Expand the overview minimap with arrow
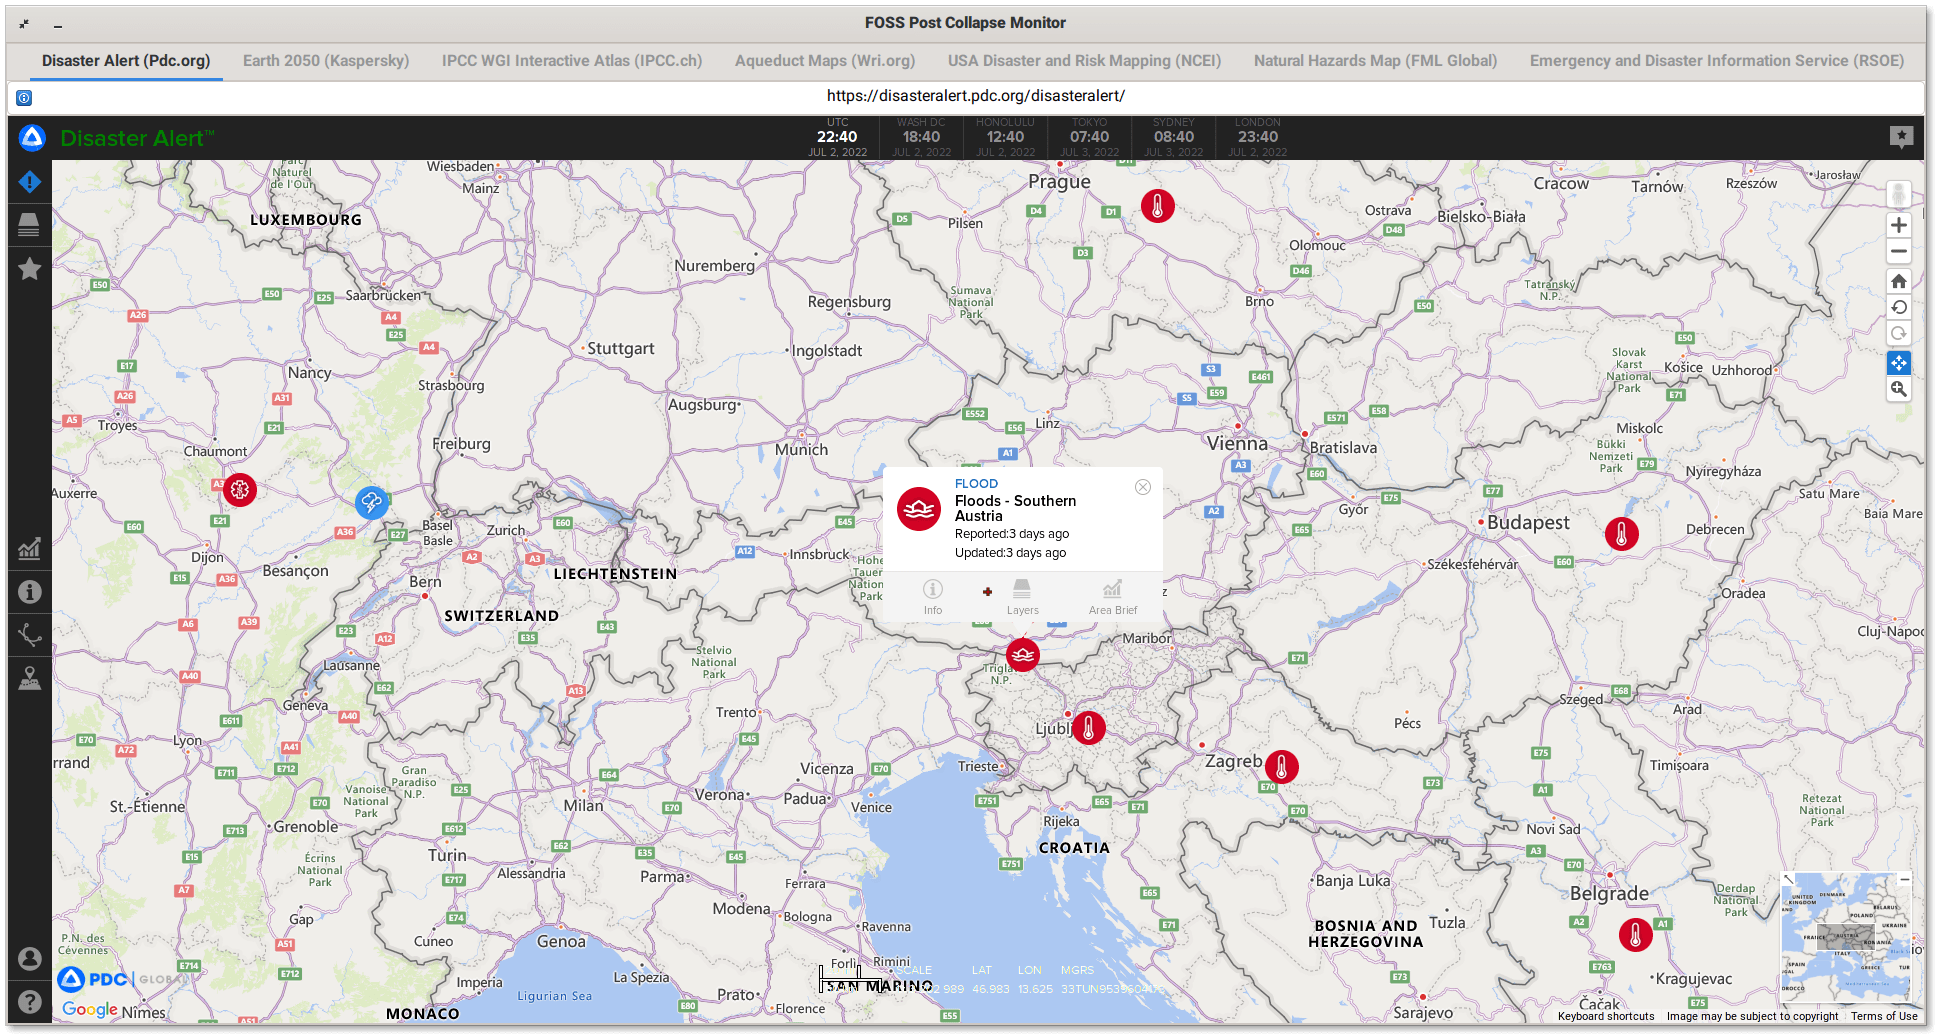The width and height of the screenshot is (1936, 1035). pyautogui.click(x=1788, y=880)
